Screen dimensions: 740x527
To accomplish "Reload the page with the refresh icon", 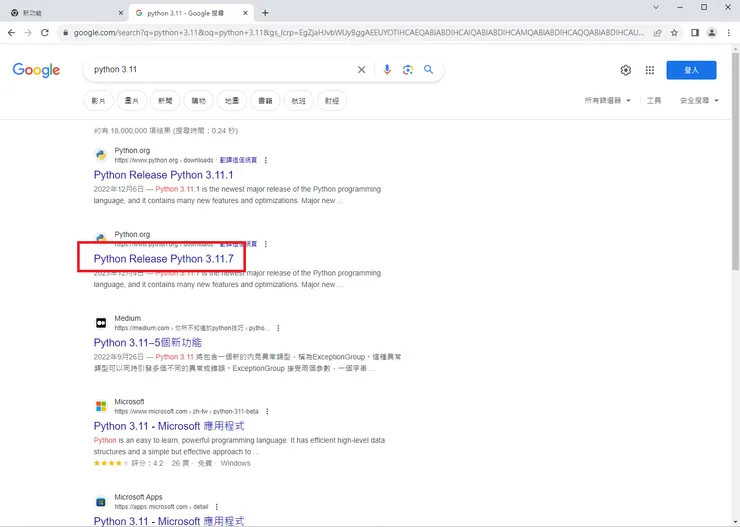I will (45, 33).
